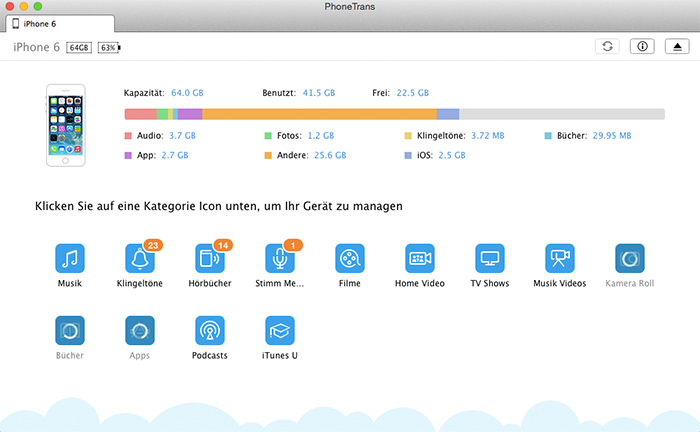Image resolution: width=700 pixels, height=432 pixels.
Task: Click the App value 2.7 GB
Action: tap(175, 155)
